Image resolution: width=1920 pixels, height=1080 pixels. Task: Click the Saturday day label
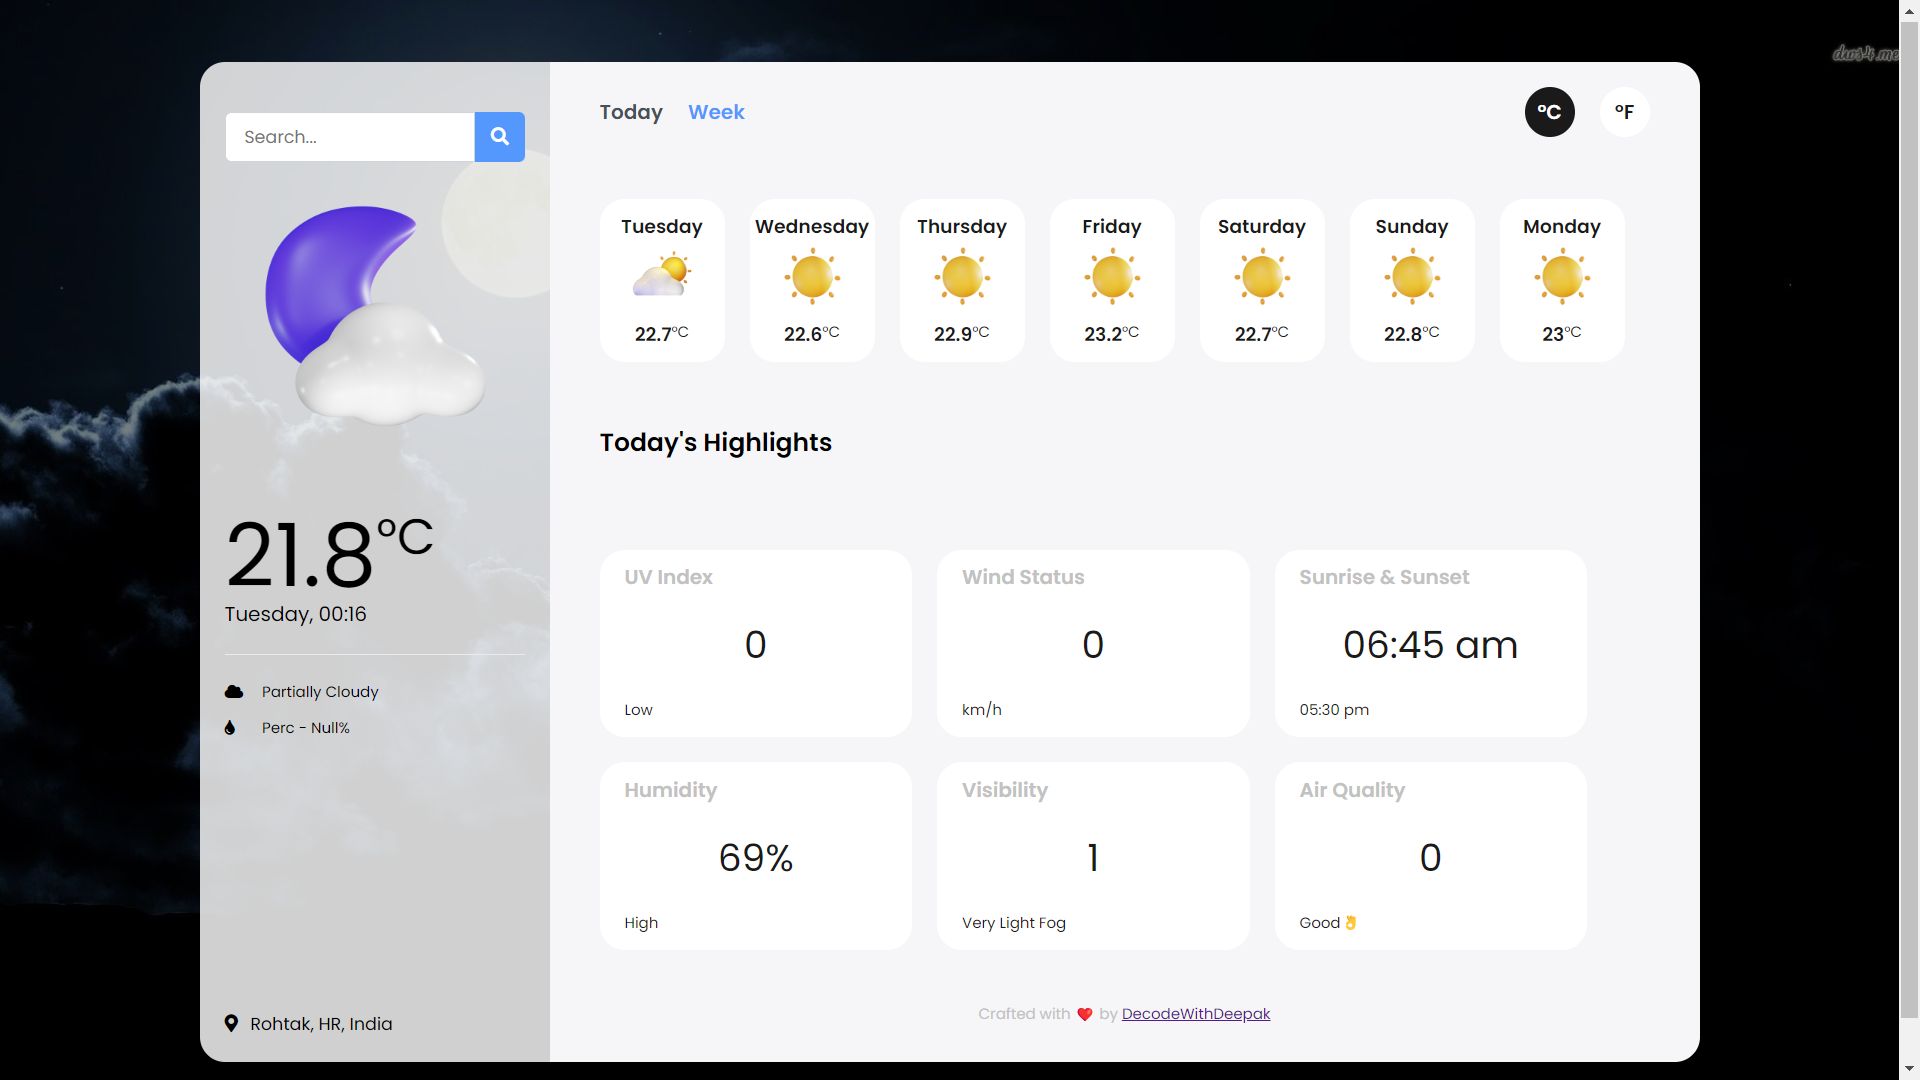1262,227
